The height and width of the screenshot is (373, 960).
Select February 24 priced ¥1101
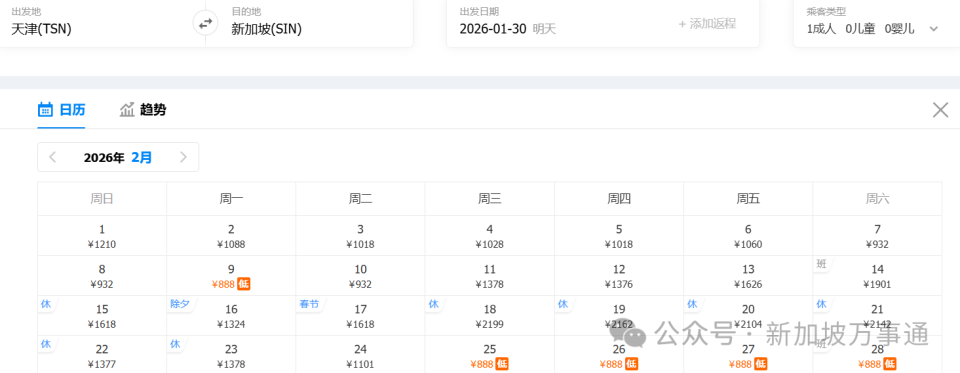(x=361, y=355)
